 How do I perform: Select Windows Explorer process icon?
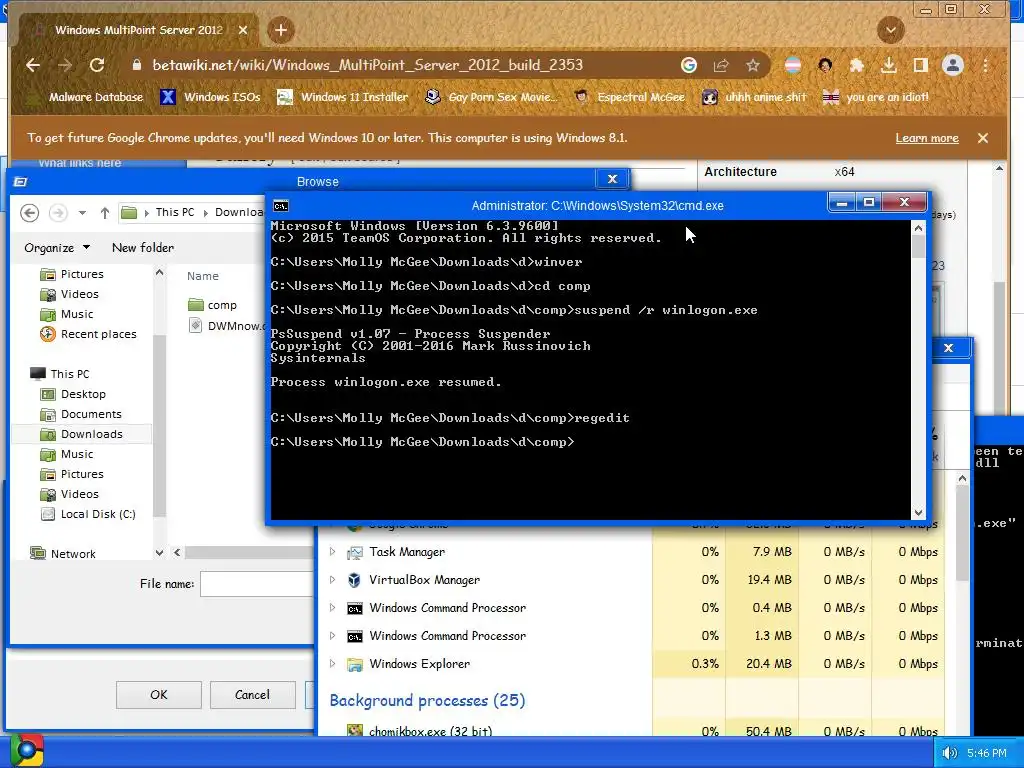(x=355, y=664)
